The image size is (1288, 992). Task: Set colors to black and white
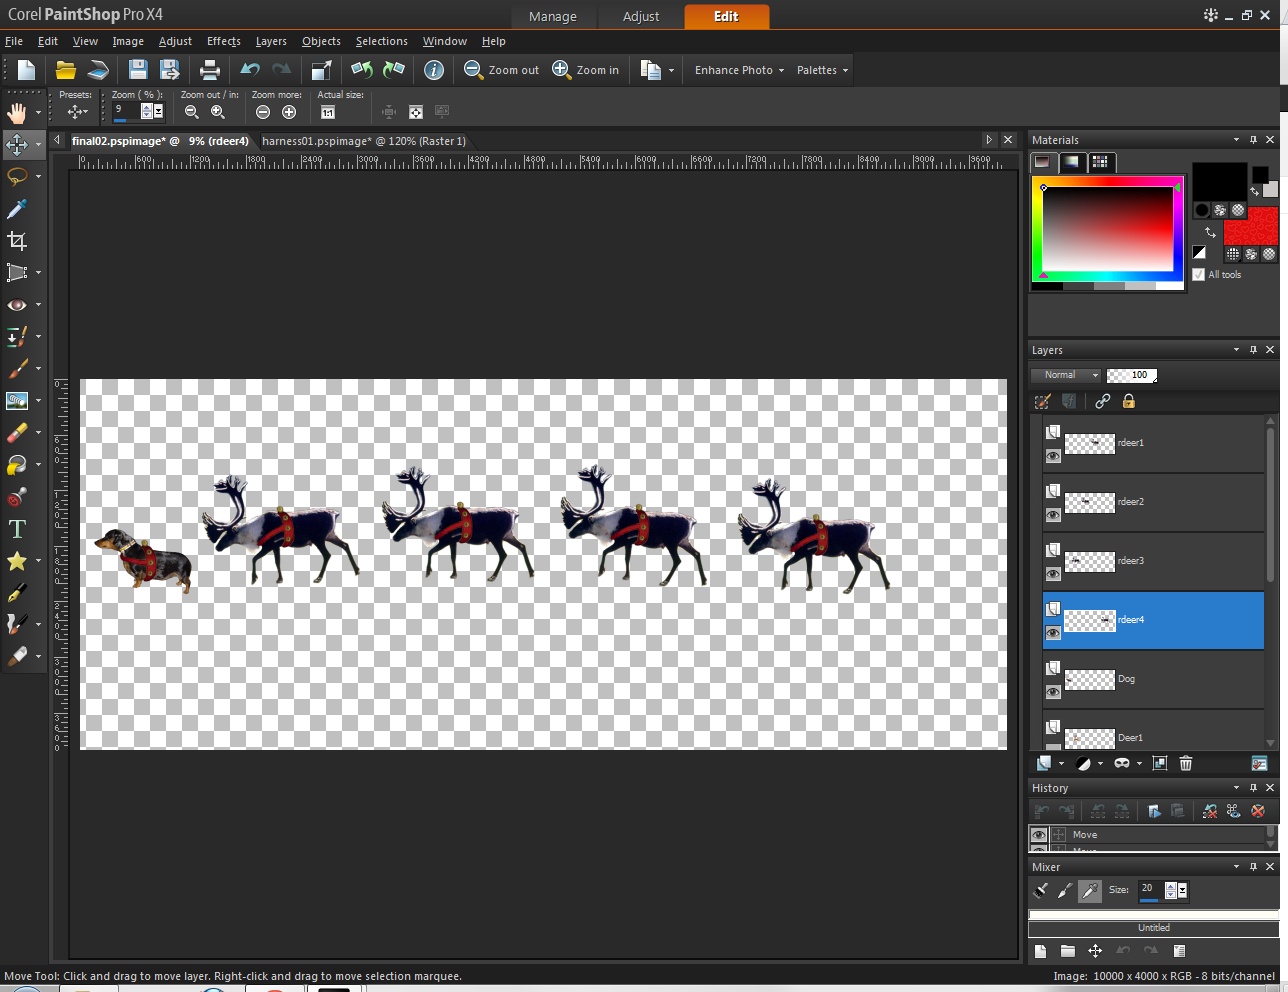pos(1199,253)
